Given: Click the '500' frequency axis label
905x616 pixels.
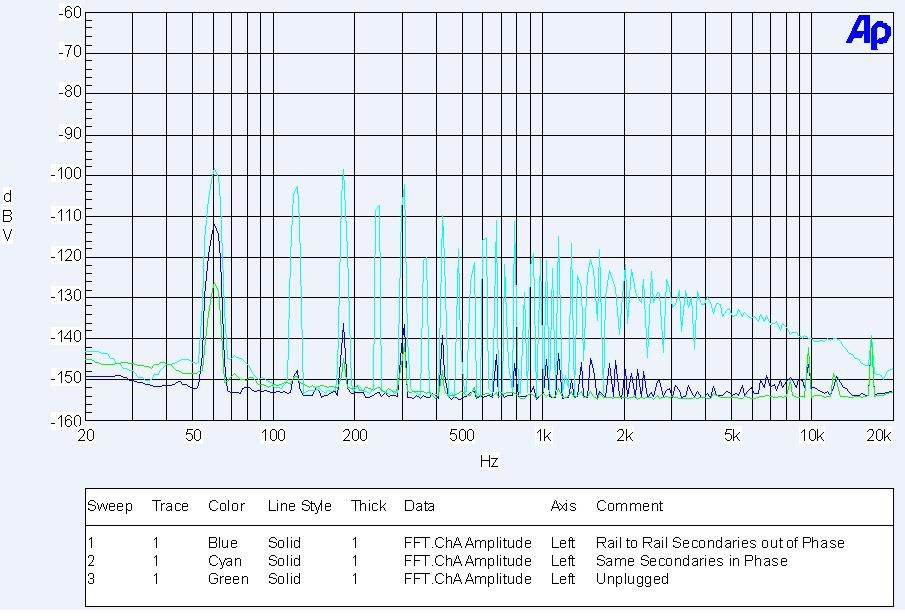Looking at the screenshot, I should pyautogui.click(x=462, y=435).
